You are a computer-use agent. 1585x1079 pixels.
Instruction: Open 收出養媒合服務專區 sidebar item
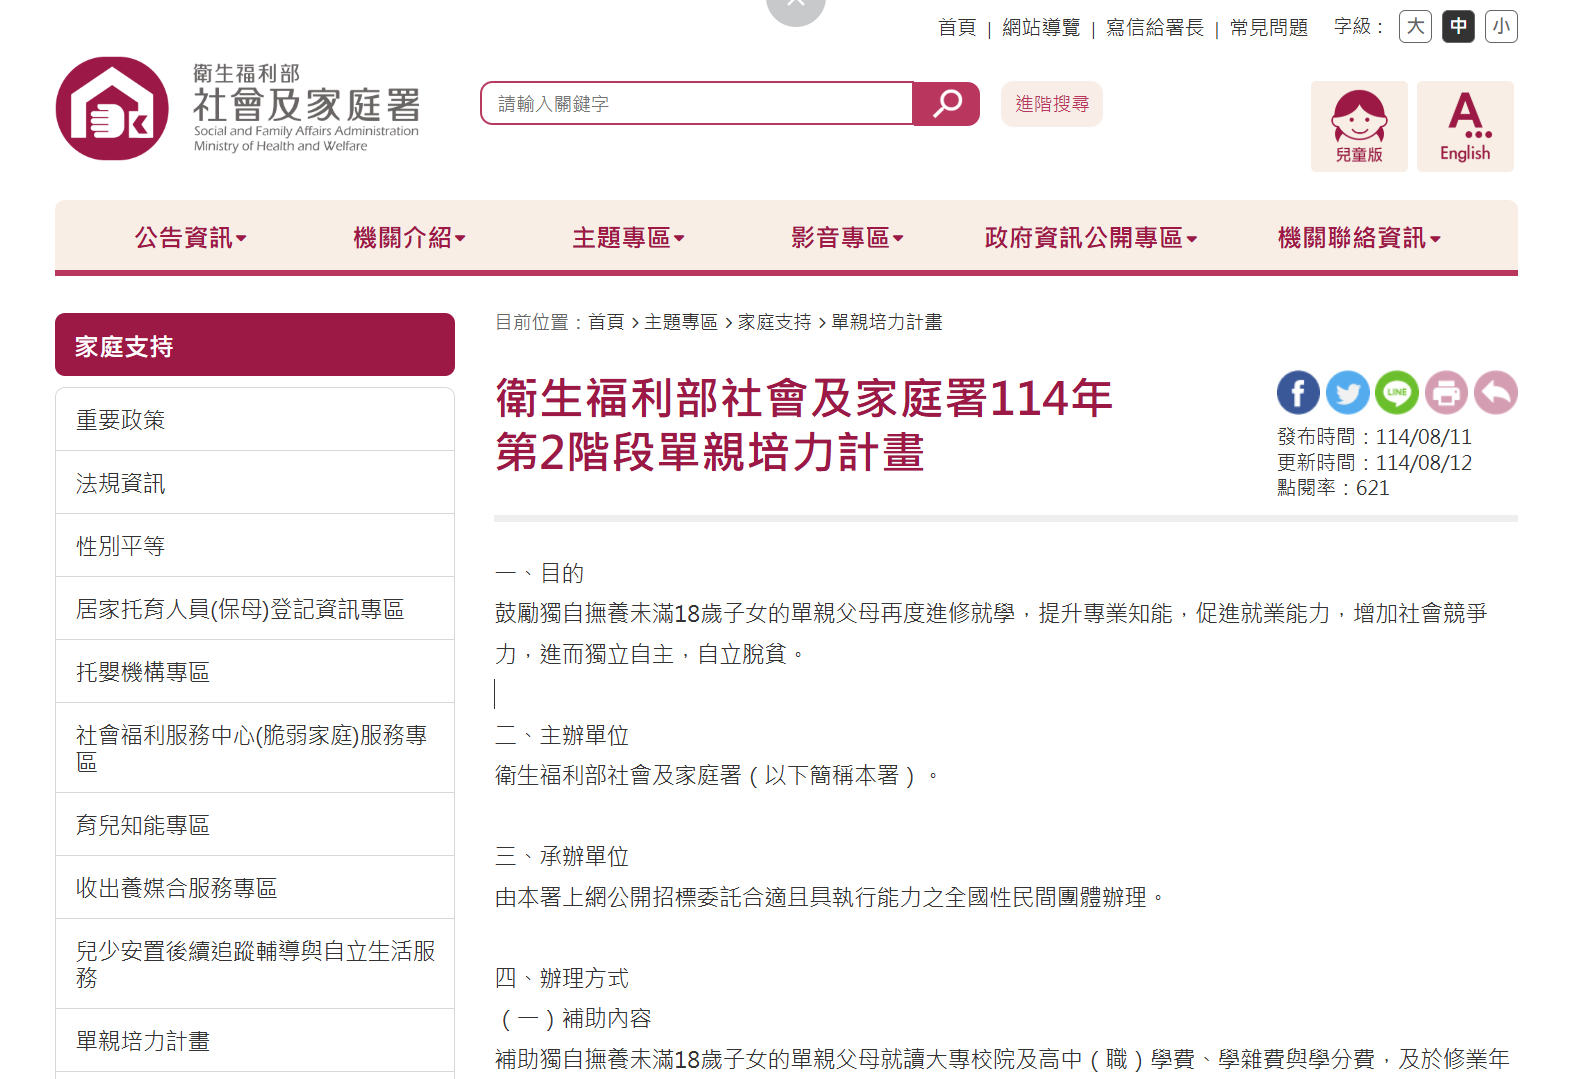(x=255, y=888)
